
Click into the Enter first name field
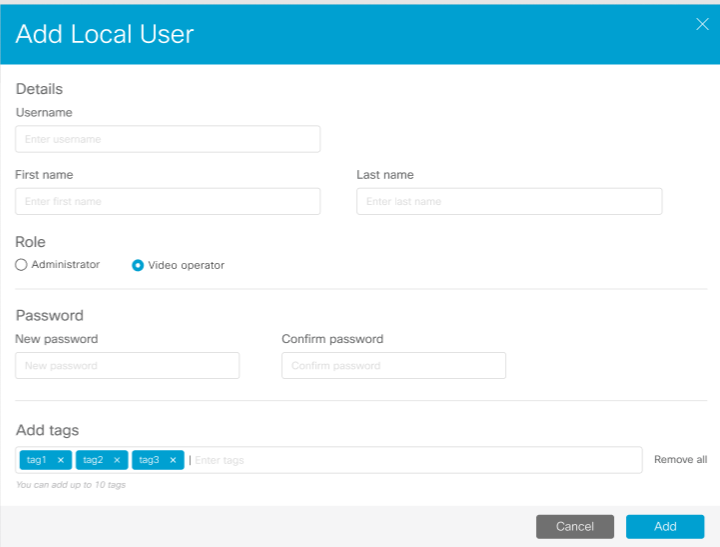pos(168,201)
